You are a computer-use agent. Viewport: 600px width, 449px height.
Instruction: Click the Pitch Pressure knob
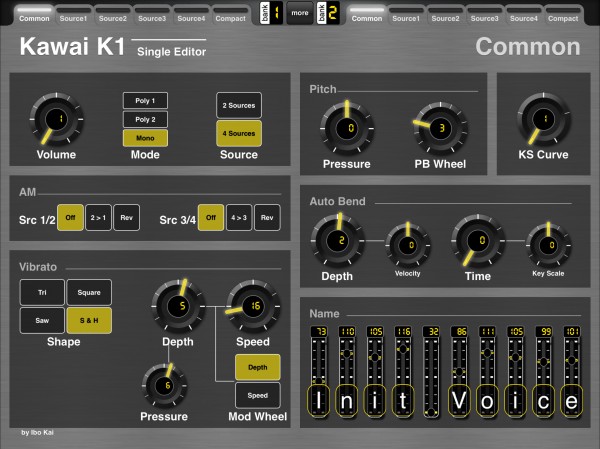coord(347,128)
